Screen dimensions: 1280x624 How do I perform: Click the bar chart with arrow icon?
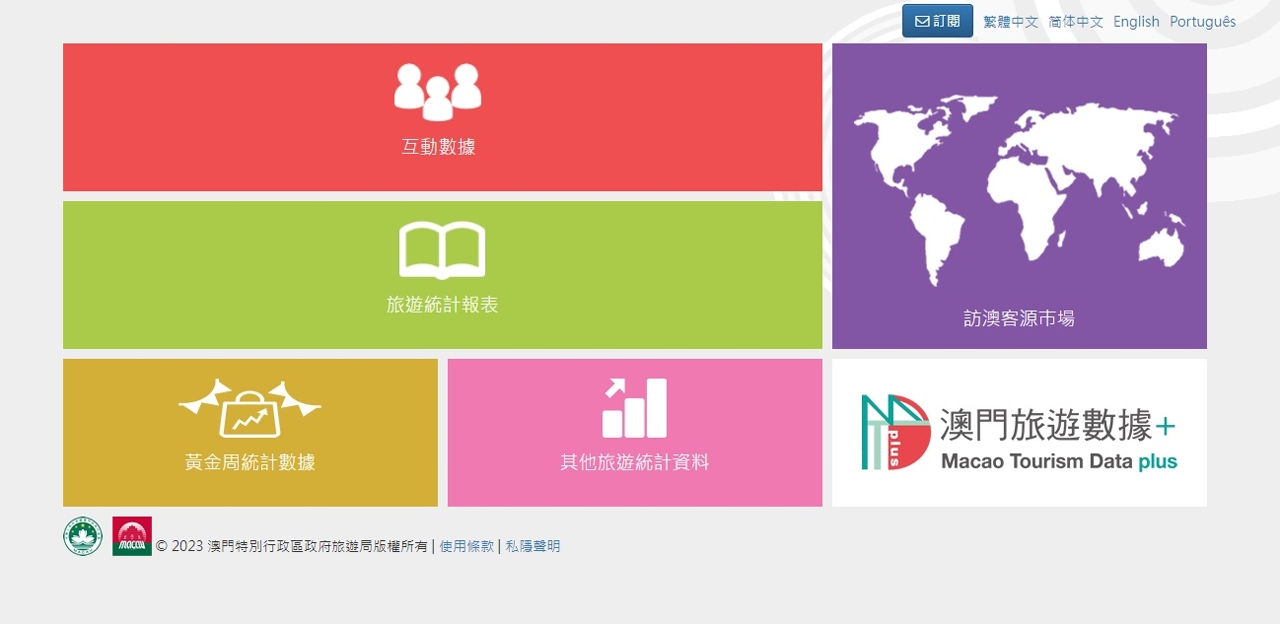634,407
